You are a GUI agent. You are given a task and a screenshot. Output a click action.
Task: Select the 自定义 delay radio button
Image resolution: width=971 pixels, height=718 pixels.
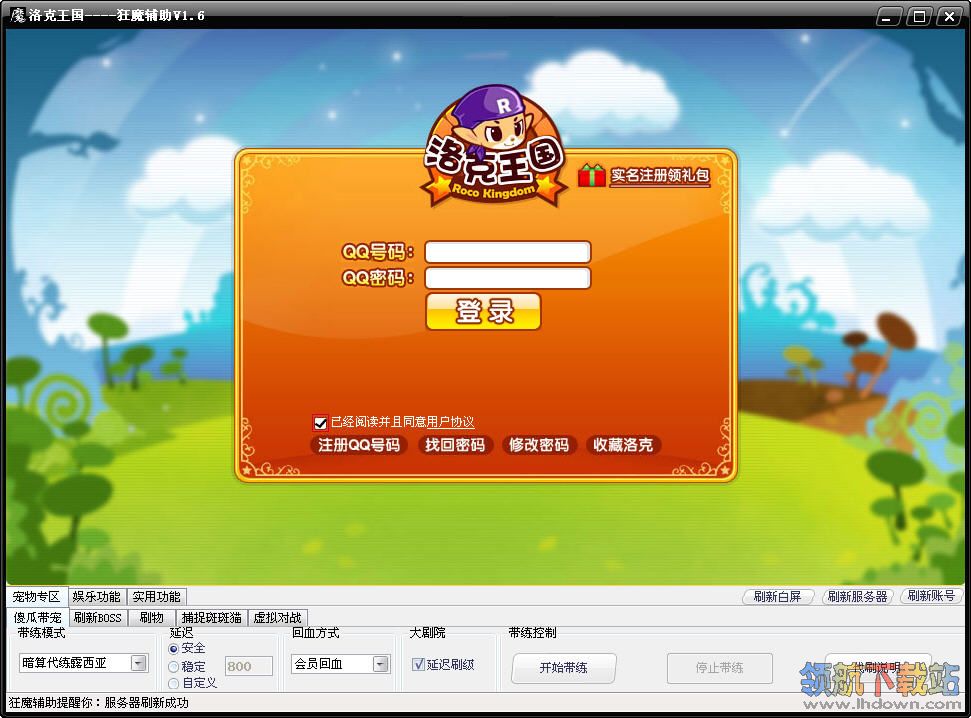pyautogui.click(x=173, y=683)
